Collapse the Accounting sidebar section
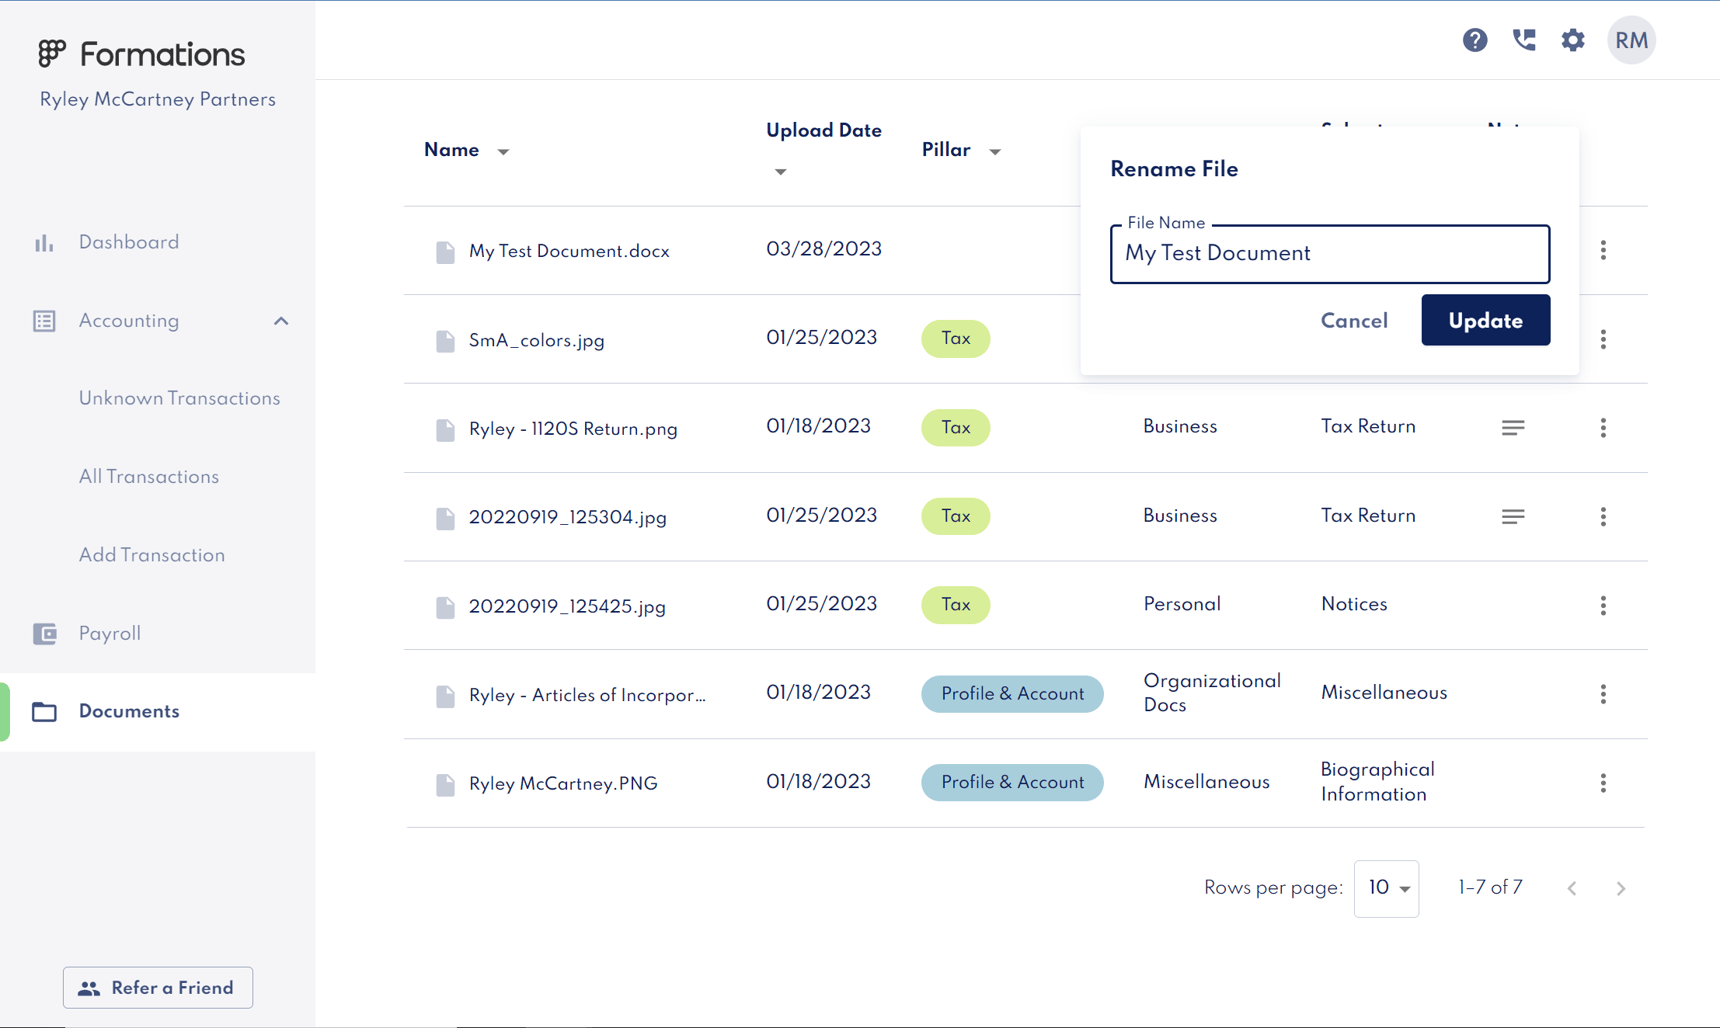1720x1028 pixels. pos(281,321)
